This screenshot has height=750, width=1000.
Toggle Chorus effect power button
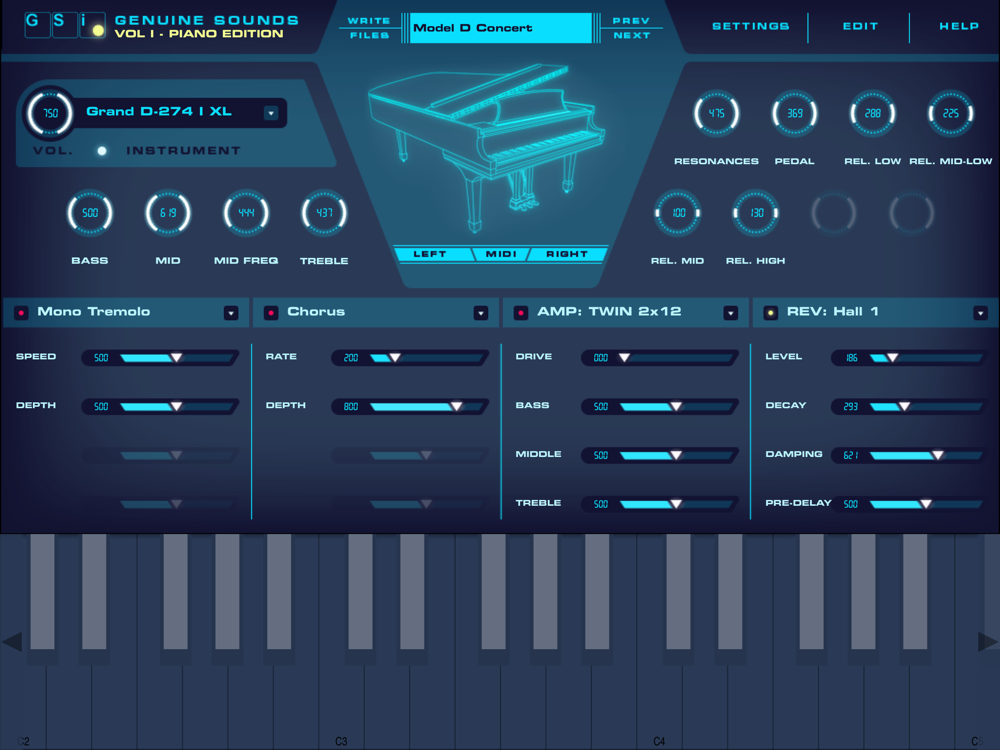click(x=271, y=312)
